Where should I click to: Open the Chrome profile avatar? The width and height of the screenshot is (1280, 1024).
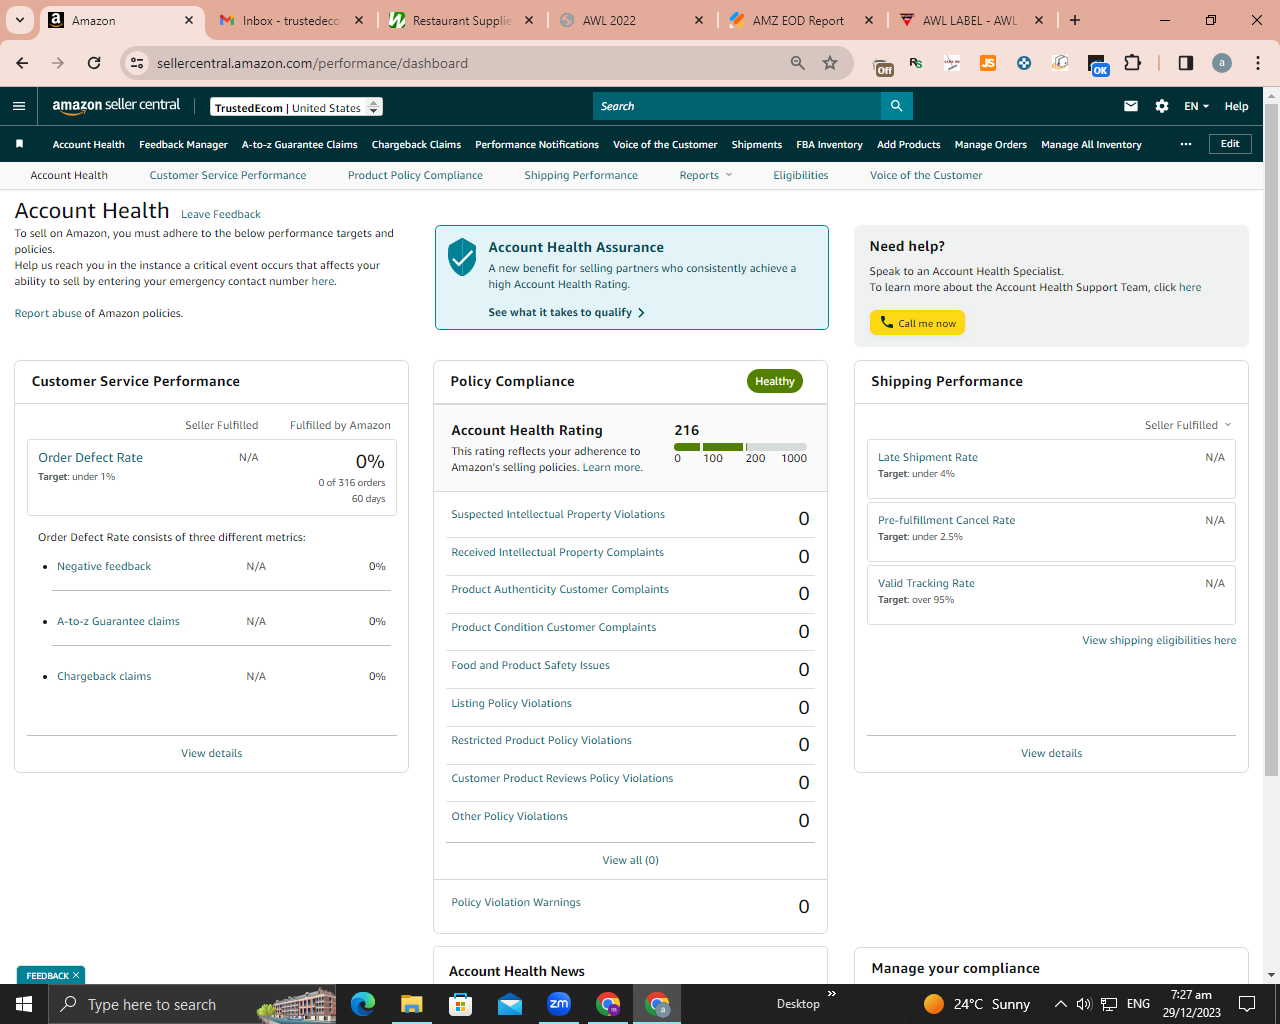1222,63
